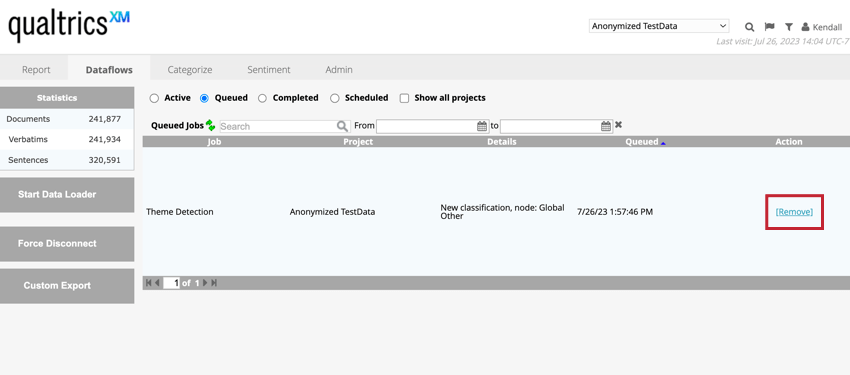
Task: Select the Queued jobs radio button
Action: tap(204, 99)
